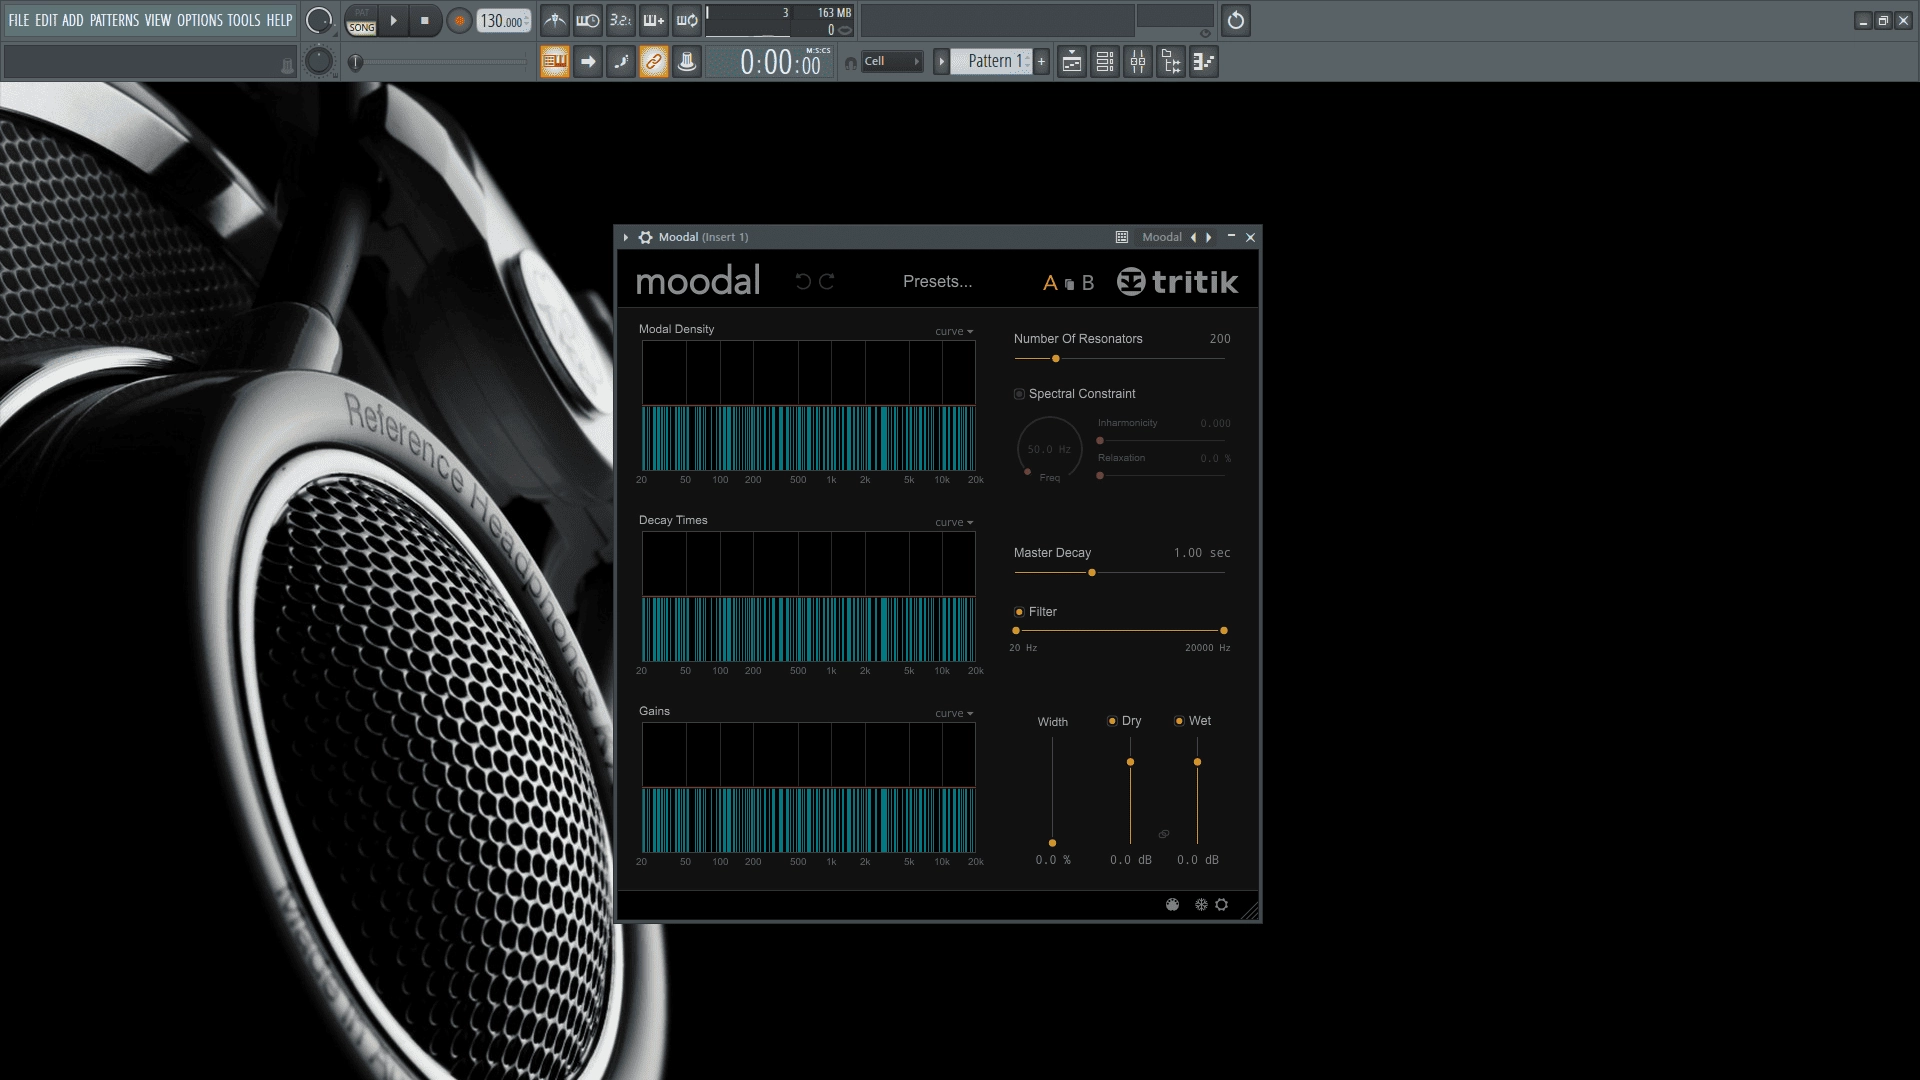The width and height of the screenshot is (1920, 1080).
Task: Click the Master Decay slider handle
Action: tap(1092, 573)
